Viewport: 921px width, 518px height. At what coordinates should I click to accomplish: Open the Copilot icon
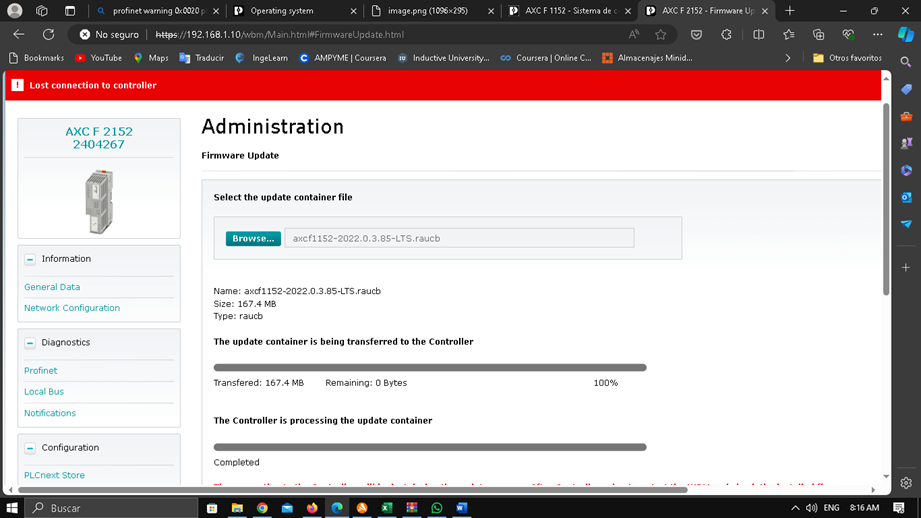point(906,35)
